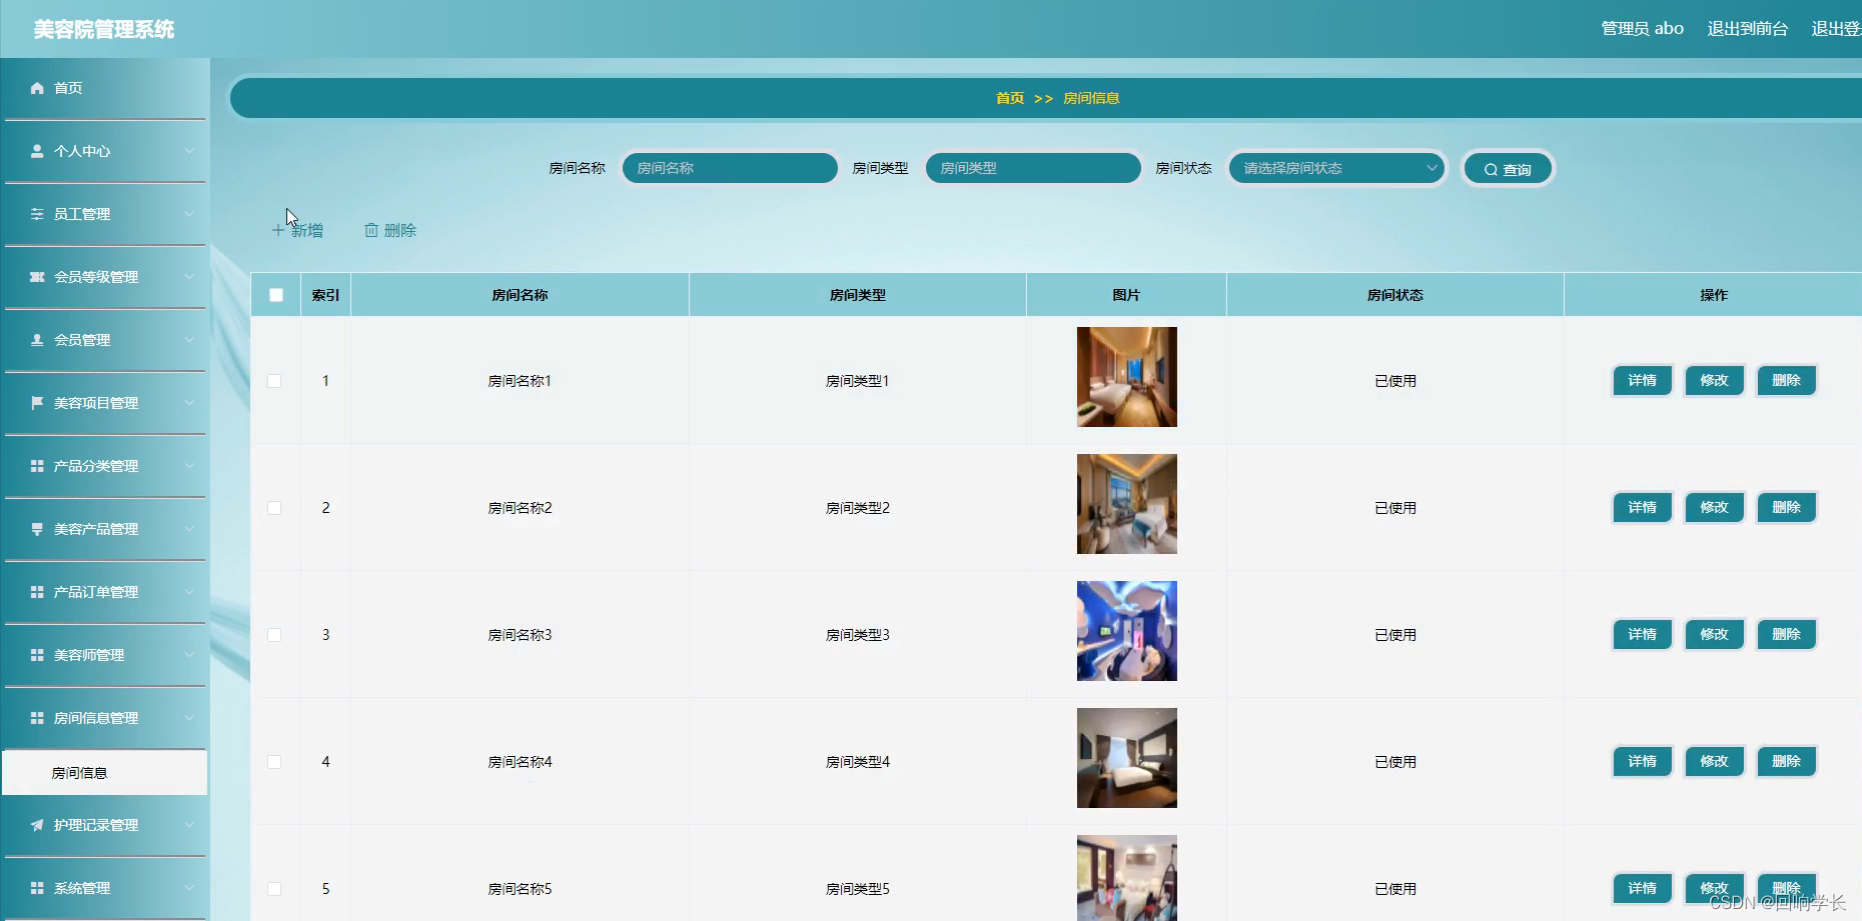Check the select-all checkbox in table header
This screenshot has width=1862, height=921.
coord(276,294)
